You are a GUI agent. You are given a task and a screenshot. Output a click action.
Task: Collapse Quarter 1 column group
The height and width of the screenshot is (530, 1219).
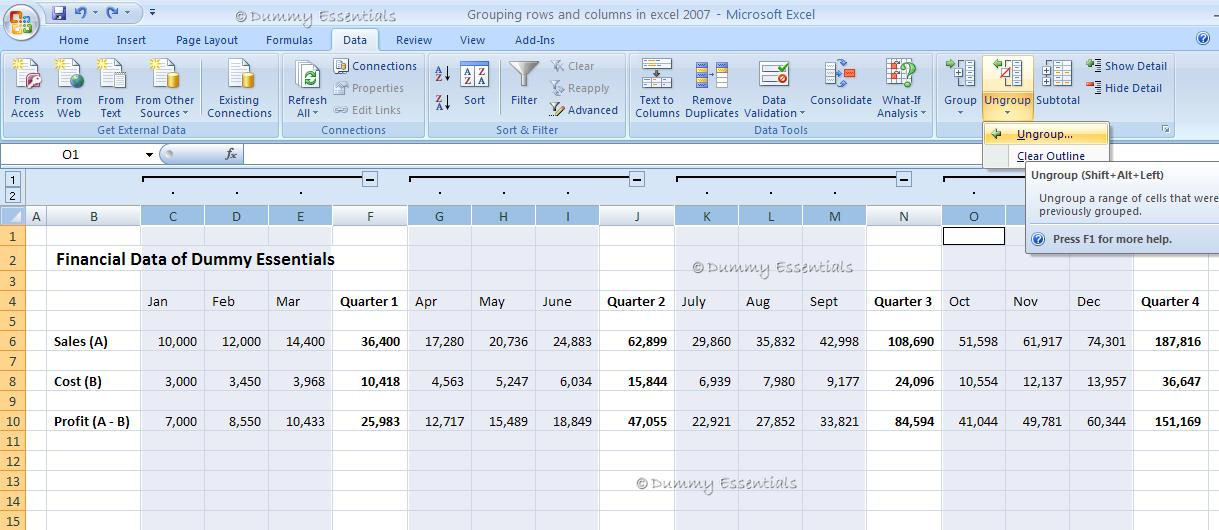370,179
